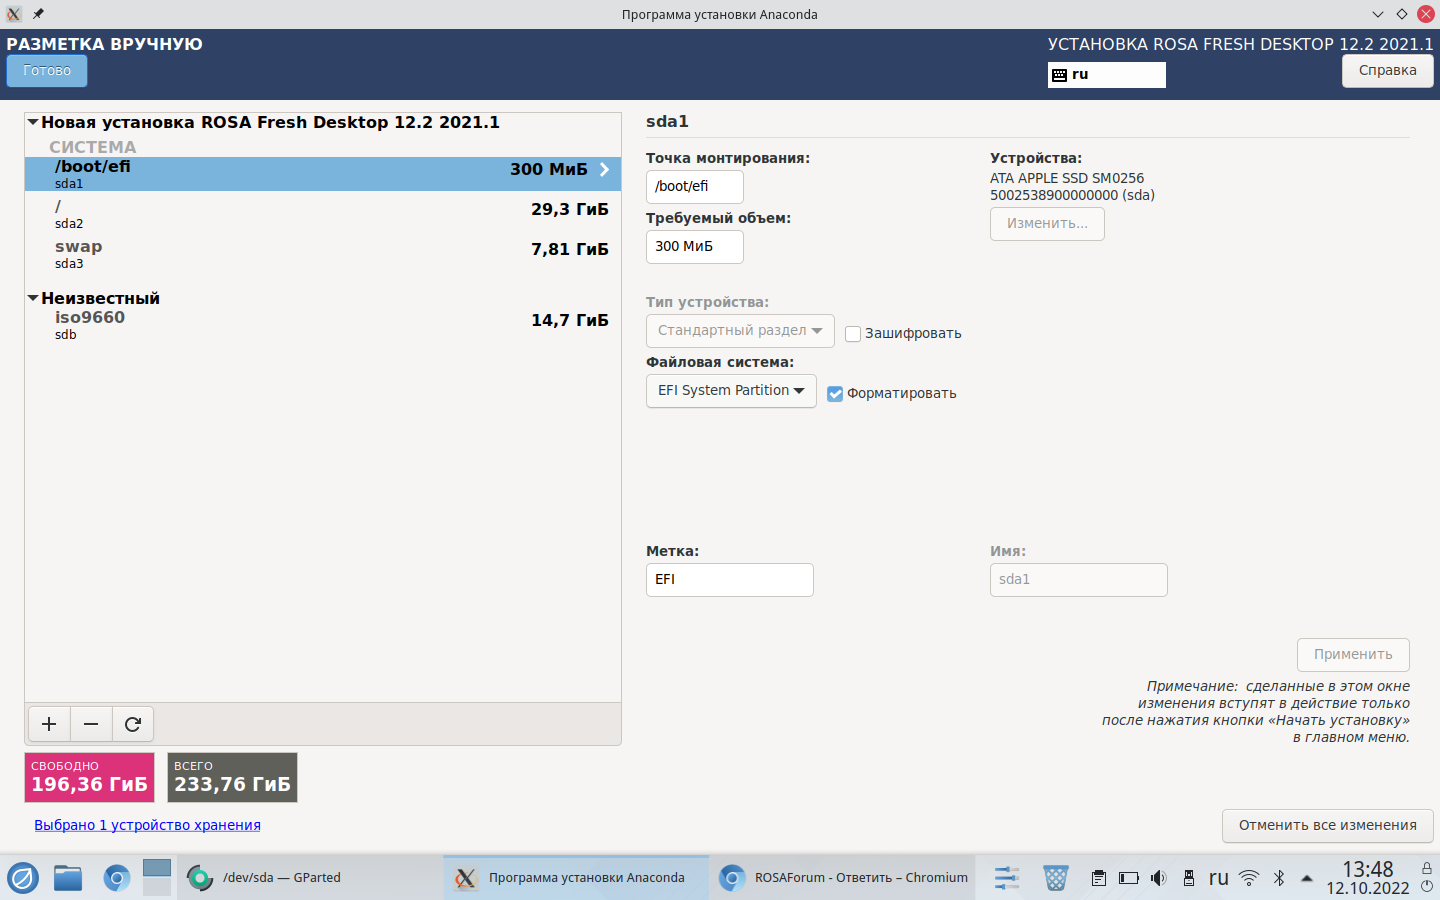The height and width of the screenshot is (900, 1440).
Task: Toggle the Зашифровать checkbox
Action: pos(853,334)
